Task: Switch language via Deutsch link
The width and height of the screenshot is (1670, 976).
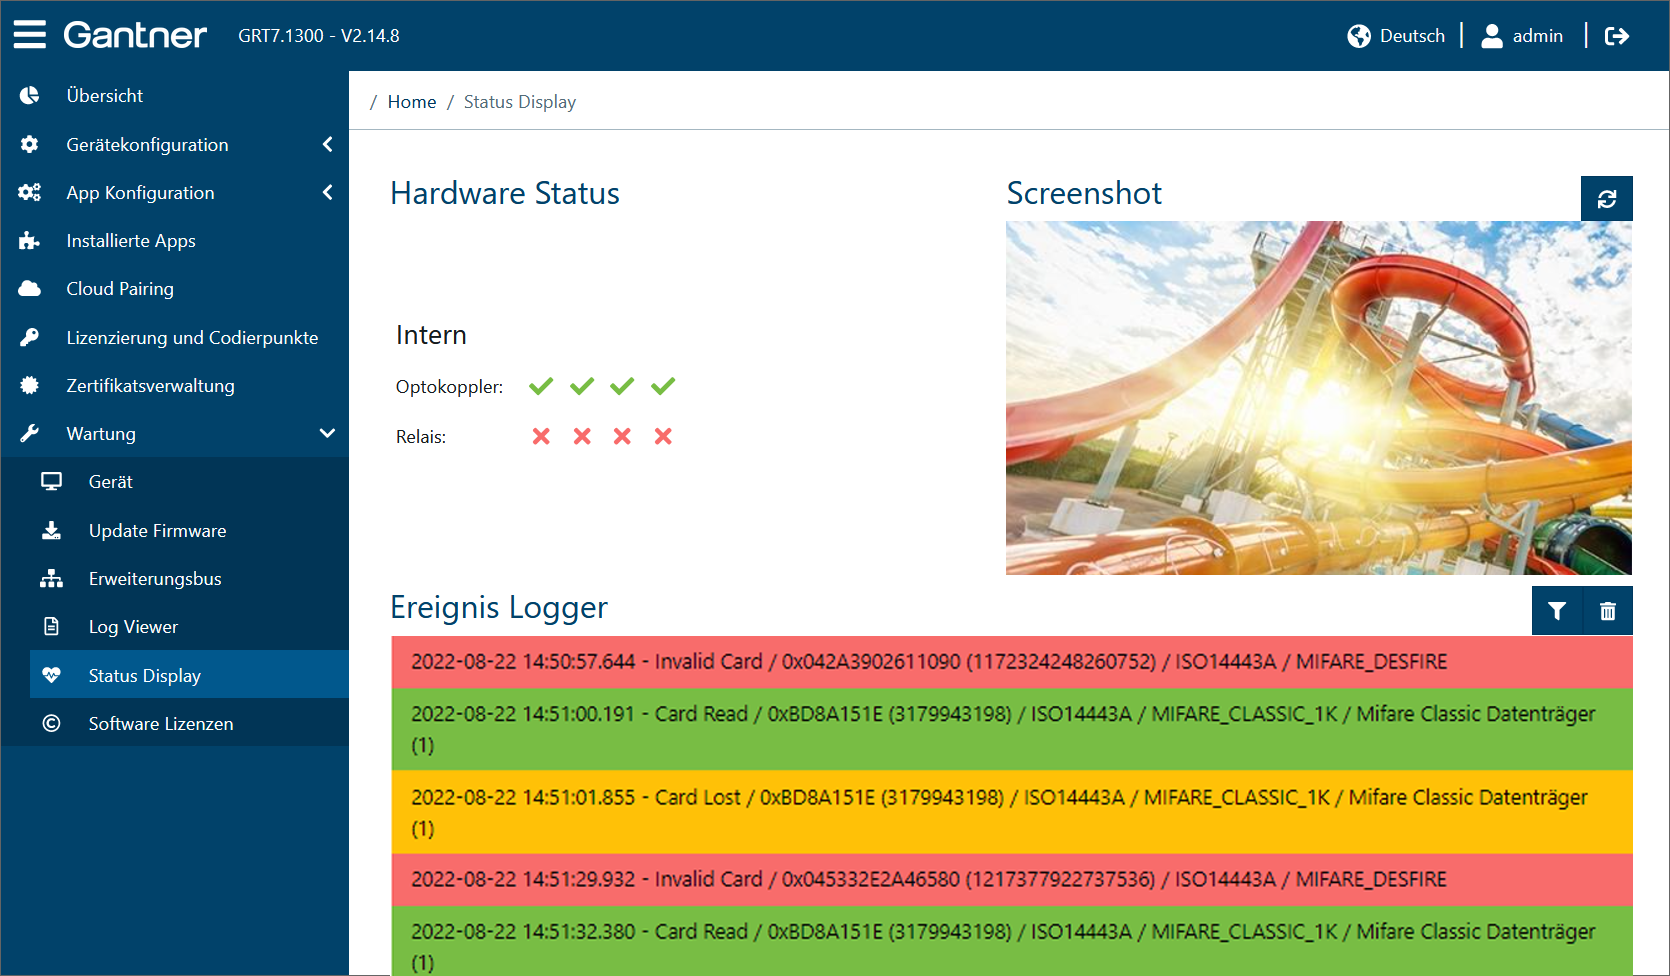Action: pyautogui.click(x=1412, y=36)
